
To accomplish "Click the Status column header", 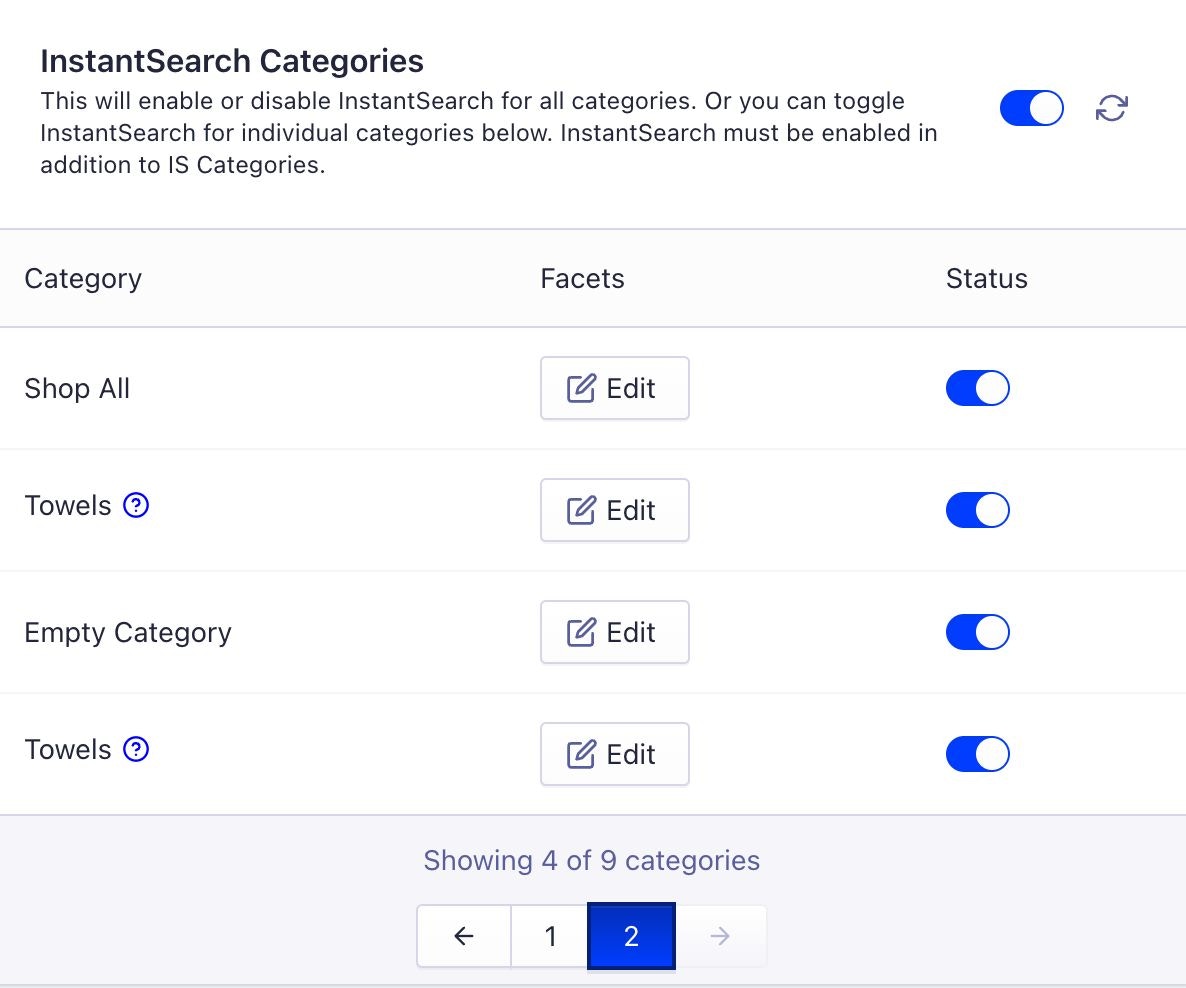I will point(986,279).
